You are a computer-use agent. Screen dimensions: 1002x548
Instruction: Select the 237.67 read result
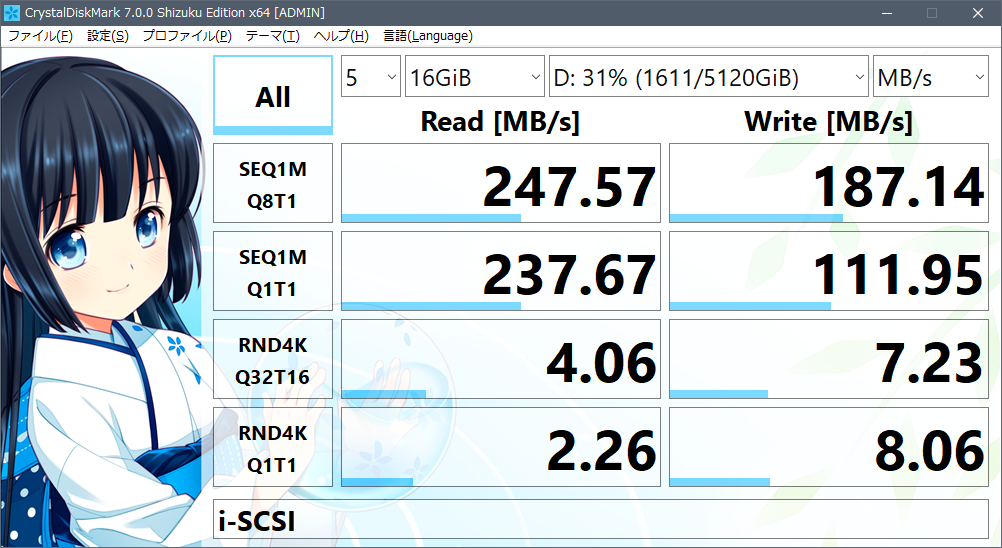point(500,271)
